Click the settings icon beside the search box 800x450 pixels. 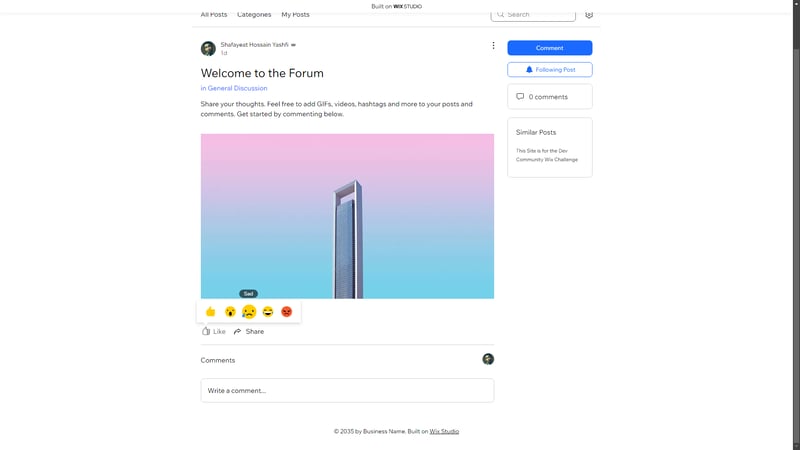click(589, 15)
